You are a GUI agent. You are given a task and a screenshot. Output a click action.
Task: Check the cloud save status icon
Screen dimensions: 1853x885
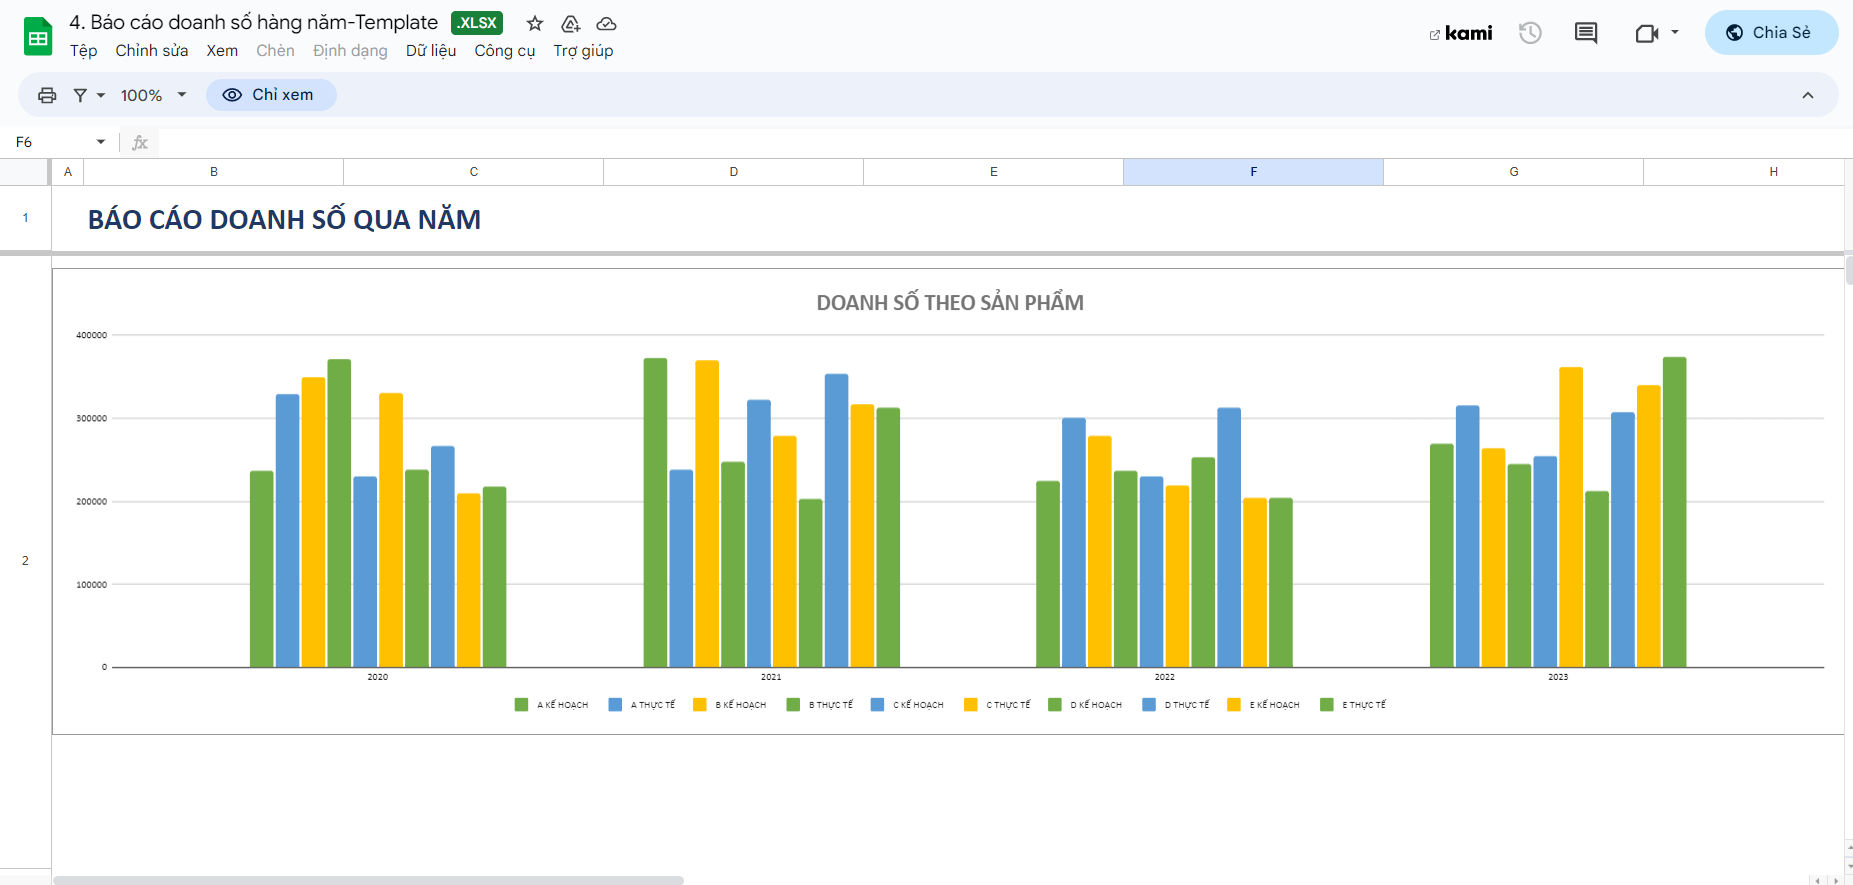pos(606,23)
